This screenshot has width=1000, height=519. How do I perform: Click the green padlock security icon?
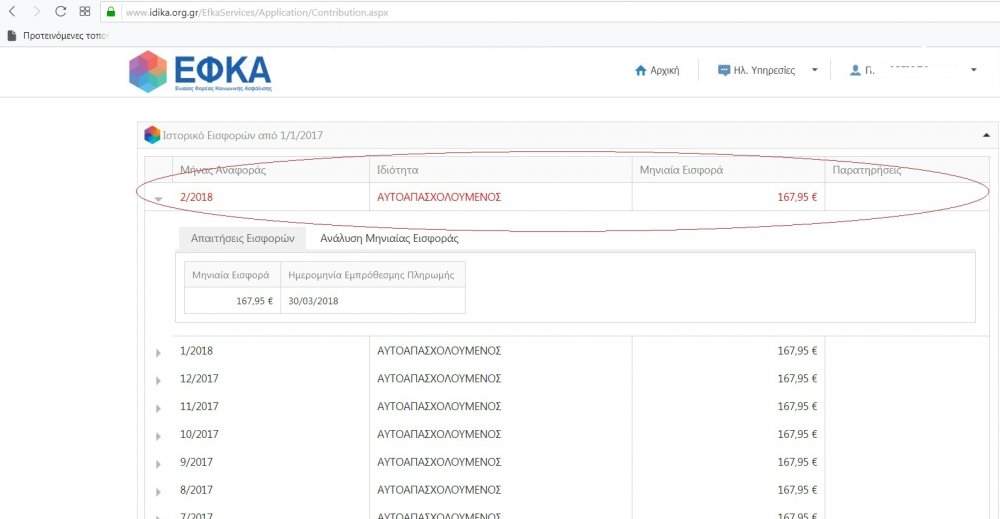(x=111, y=13)
